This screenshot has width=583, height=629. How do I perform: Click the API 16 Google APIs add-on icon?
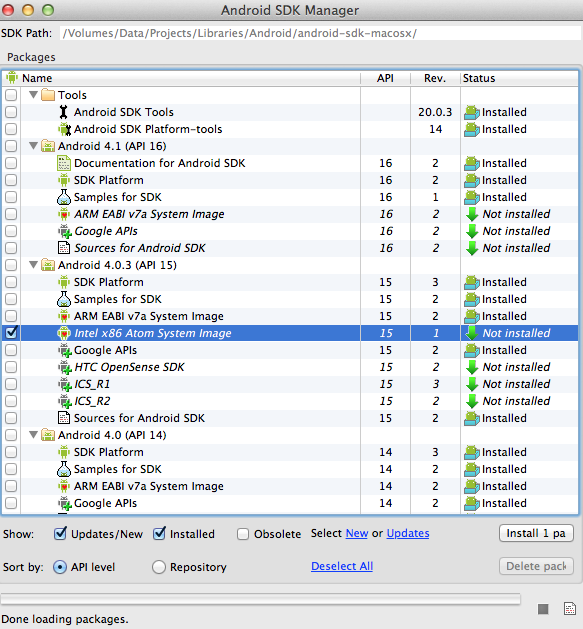65,231
